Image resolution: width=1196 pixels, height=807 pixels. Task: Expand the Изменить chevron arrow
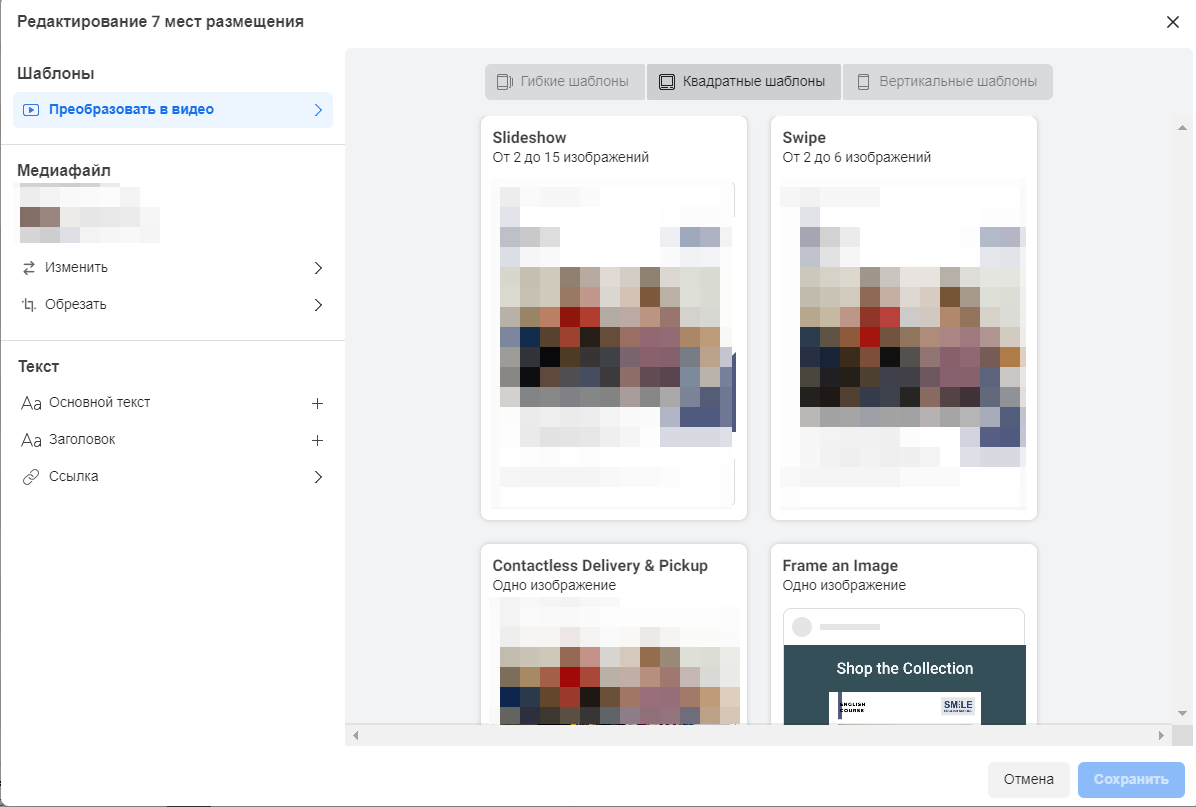click(318, 268)
